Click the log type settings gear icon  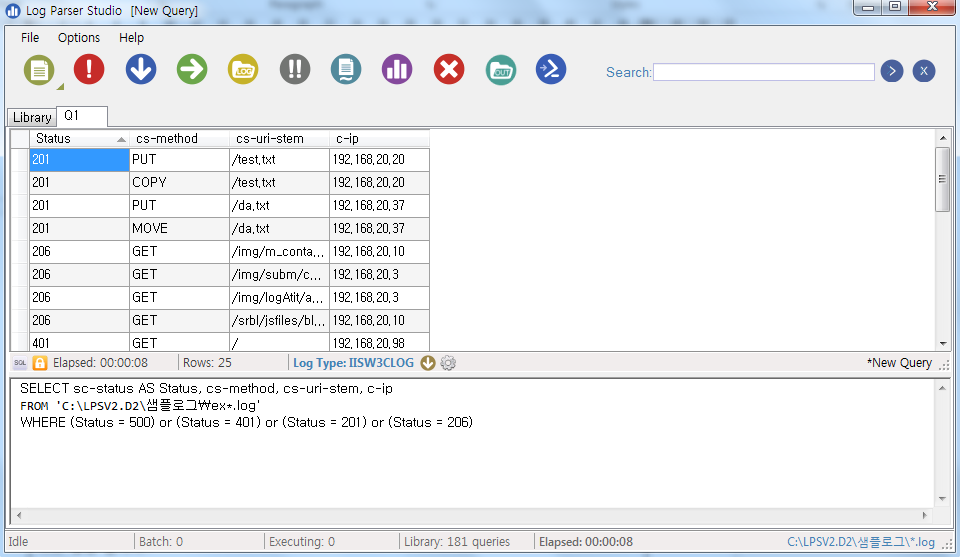(448, 363)
